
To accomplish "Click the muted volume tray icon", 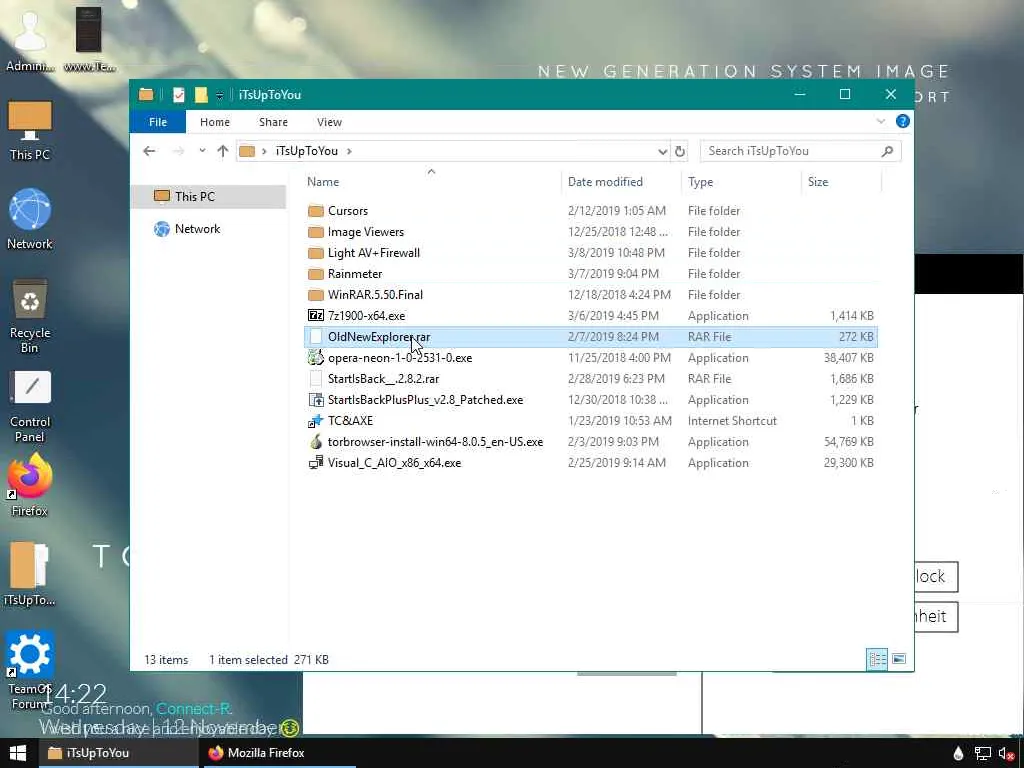I will (1006, 754).
